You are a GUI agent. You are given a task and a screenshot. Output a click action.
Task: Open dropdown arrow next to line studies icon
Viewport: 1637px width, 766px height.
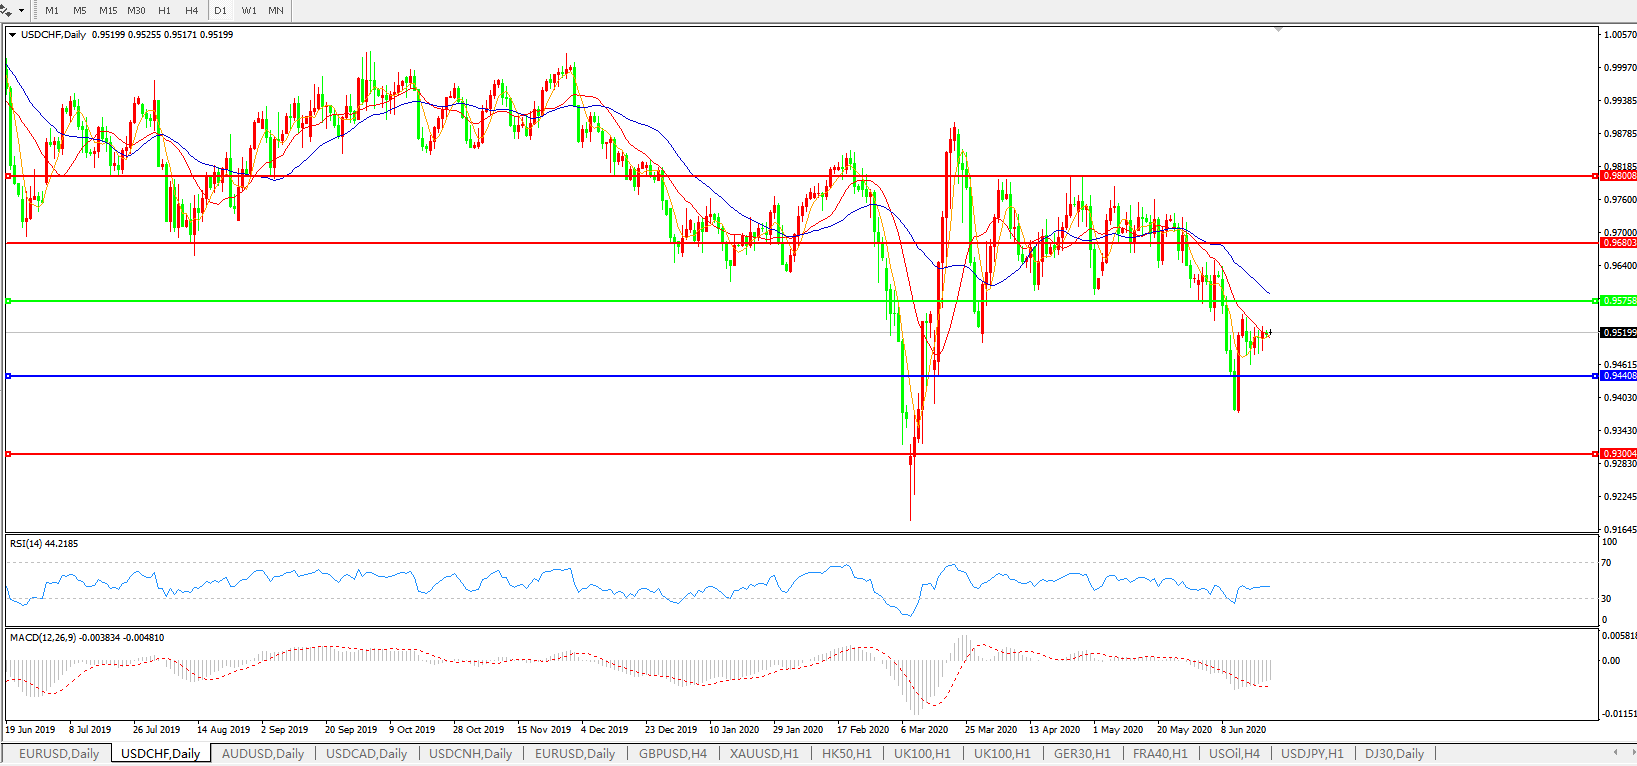pyautogui.click(x=21, y=11)
